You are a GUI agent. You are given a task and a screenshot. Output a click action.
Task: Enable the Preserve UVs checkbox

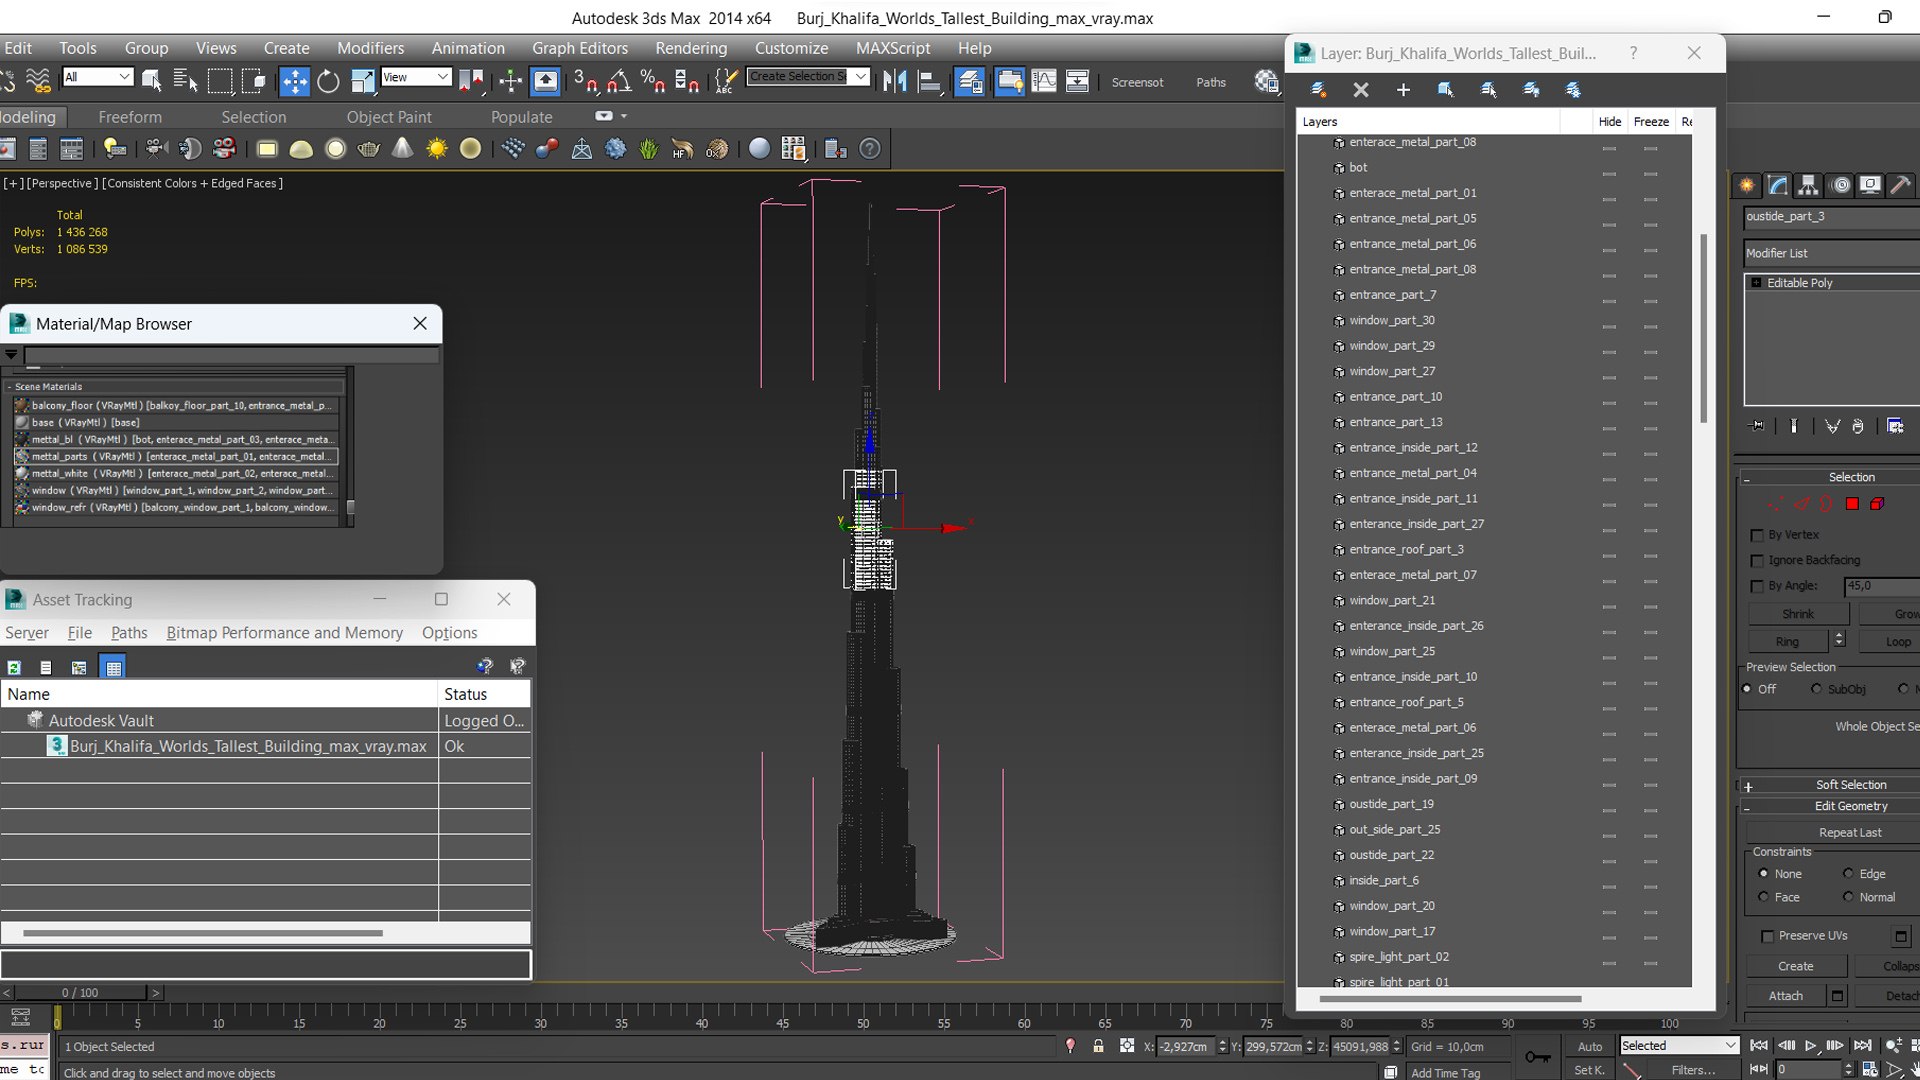pos(1767,936)
